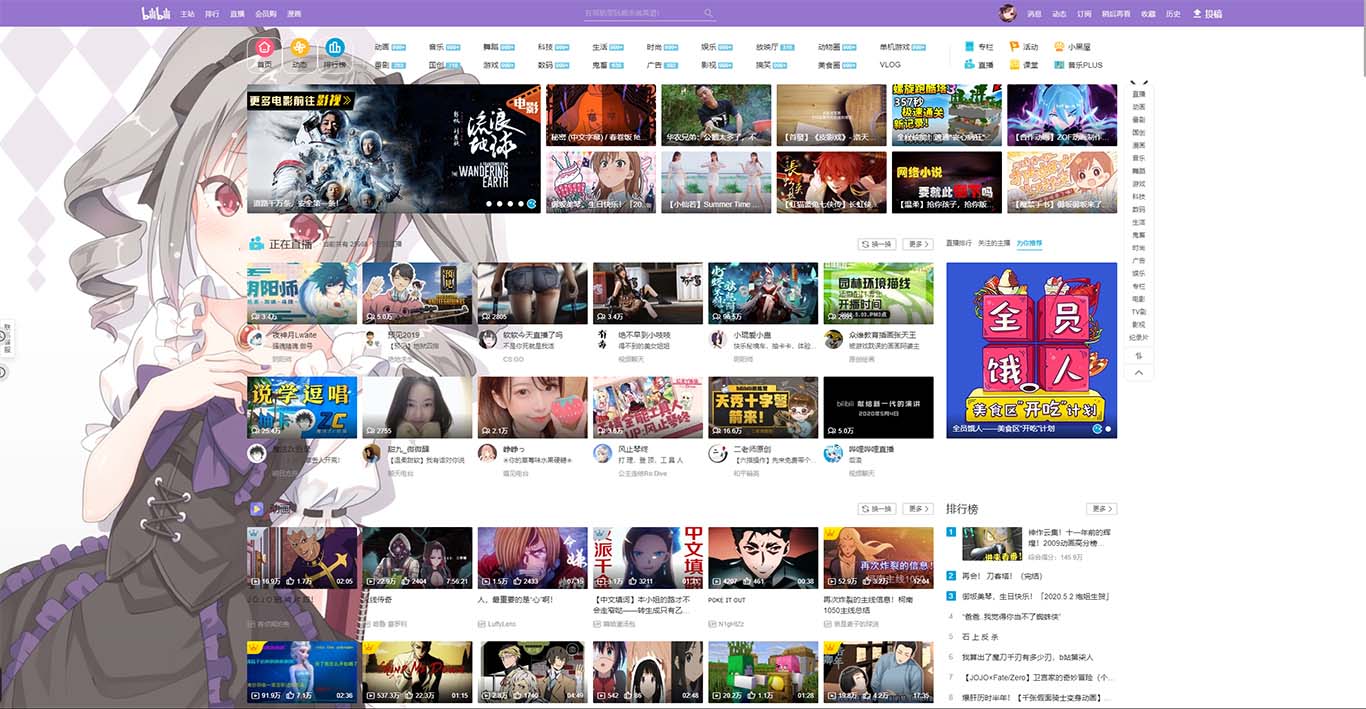Switch to the 关注的主播 tab

pyautogui.click(x=994, y=243)
